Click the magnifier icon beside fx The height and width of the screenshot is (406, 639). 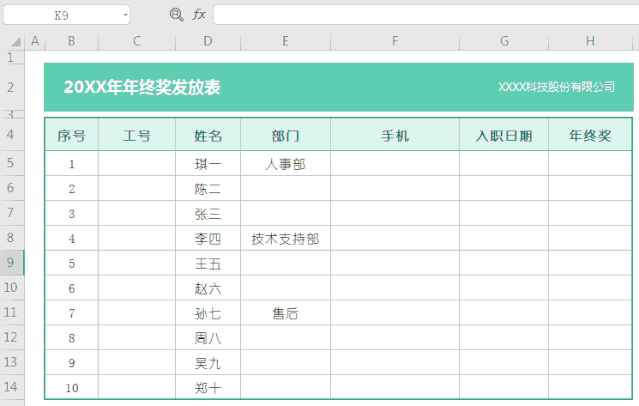[x=176, y=15]
